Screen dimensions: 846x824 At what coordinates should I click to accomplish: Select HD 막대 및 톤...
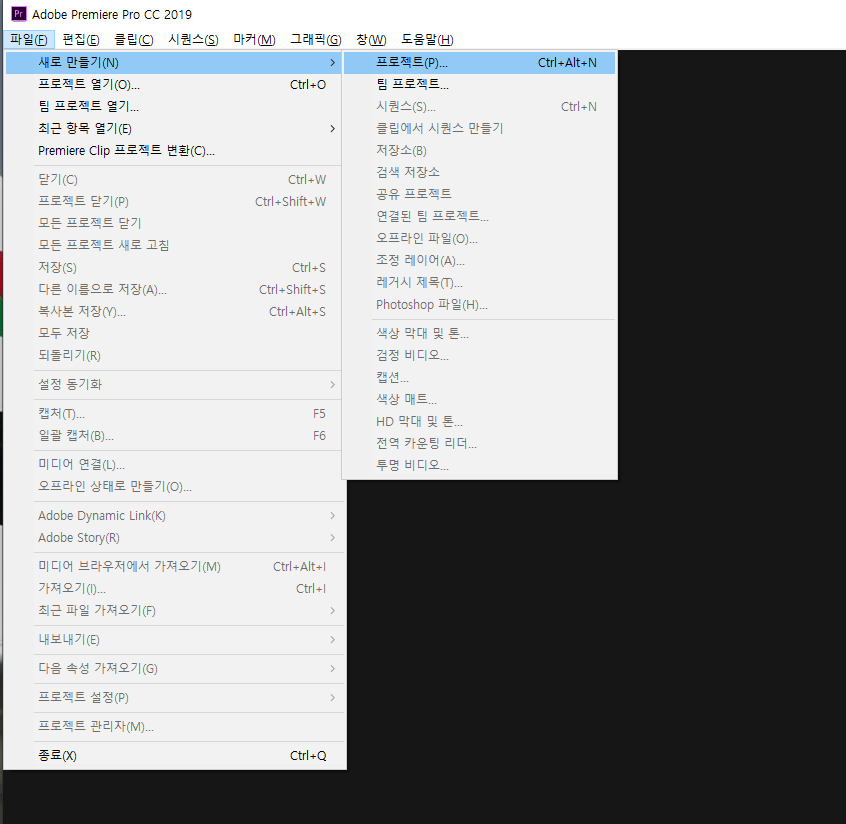tap(480, 421)
